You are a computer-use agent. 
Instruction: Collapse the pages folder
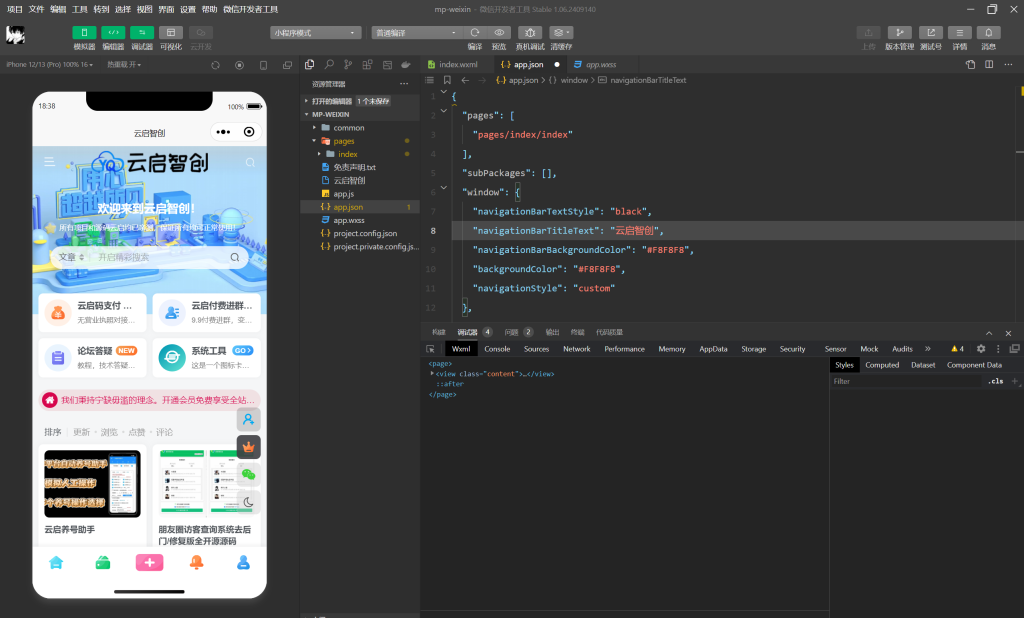tap(359, 141)
